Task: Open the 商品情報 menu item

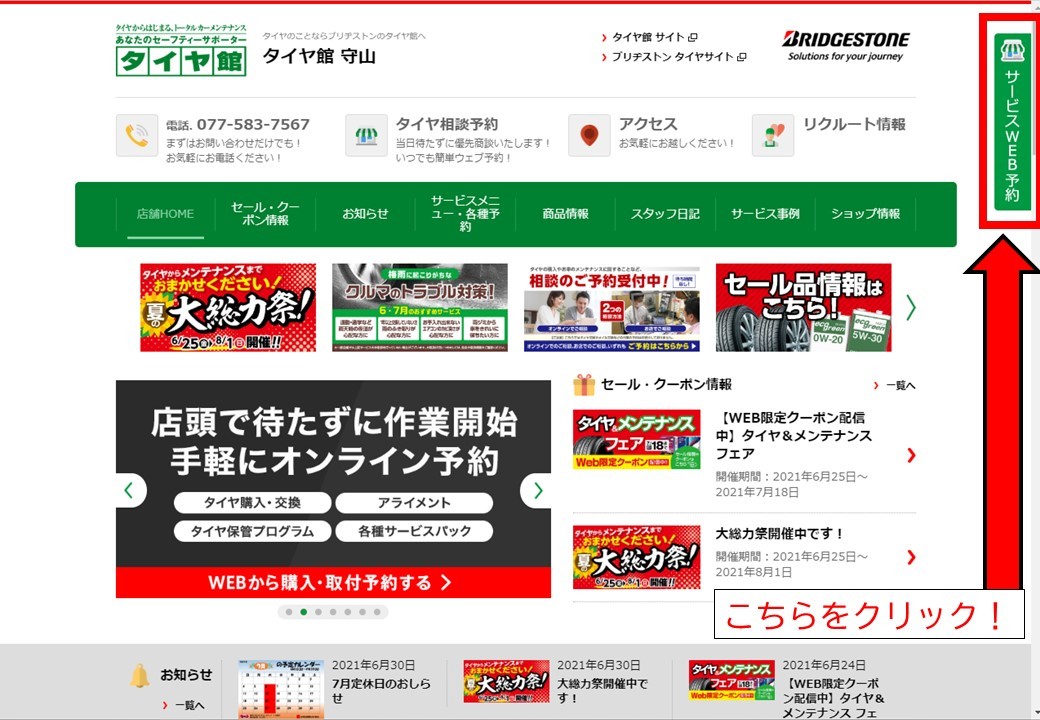Action: (566, 214)
